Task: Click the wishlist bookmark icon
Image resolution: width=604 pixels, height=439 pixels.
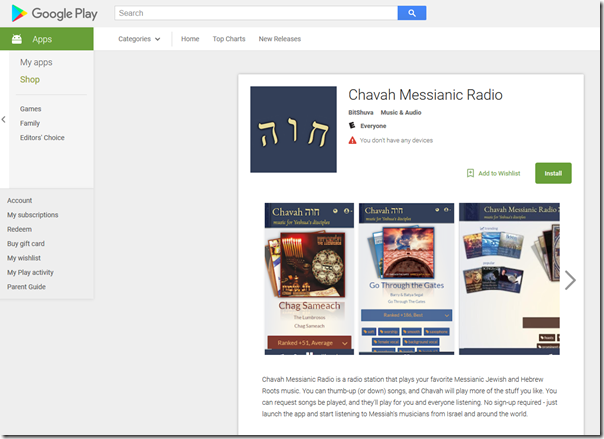Action: pos(470,173)
